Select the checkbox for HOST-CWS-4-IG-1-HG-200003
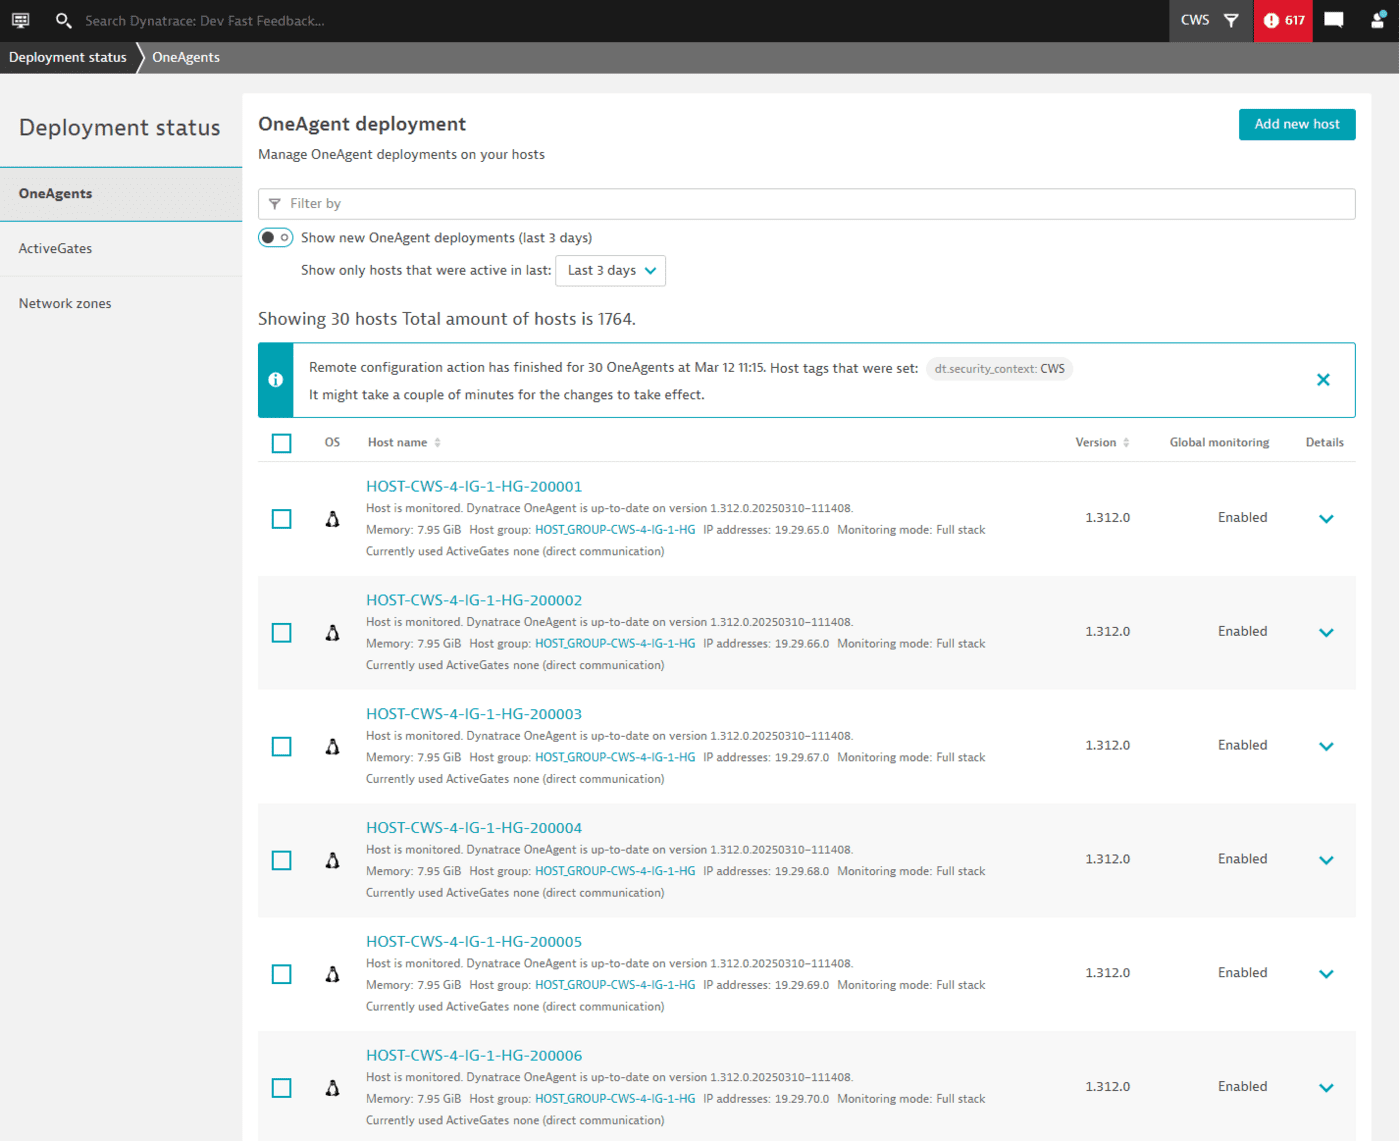 (281, 746)
